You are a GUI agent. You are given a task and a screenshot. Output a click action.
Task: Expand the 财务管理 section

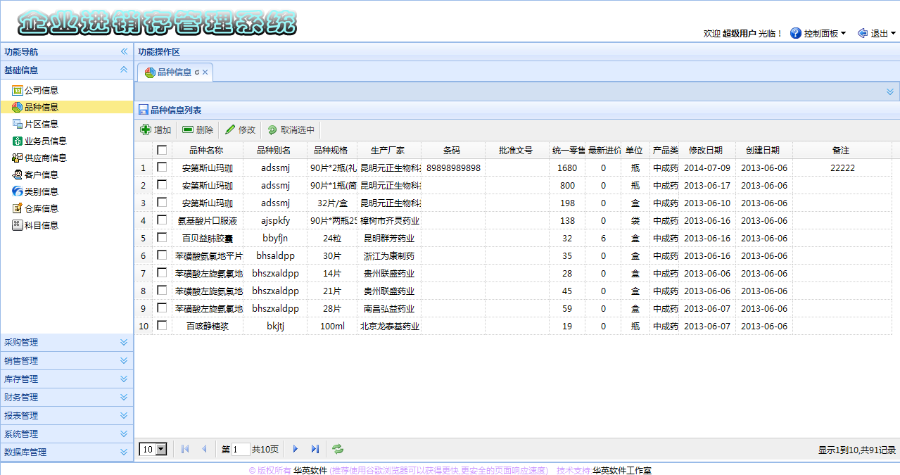124,397
